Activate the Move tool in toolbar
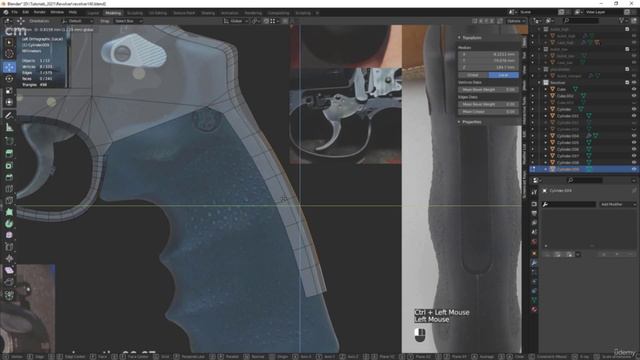This screenshot has height=360, width=640. click(9, 67)
